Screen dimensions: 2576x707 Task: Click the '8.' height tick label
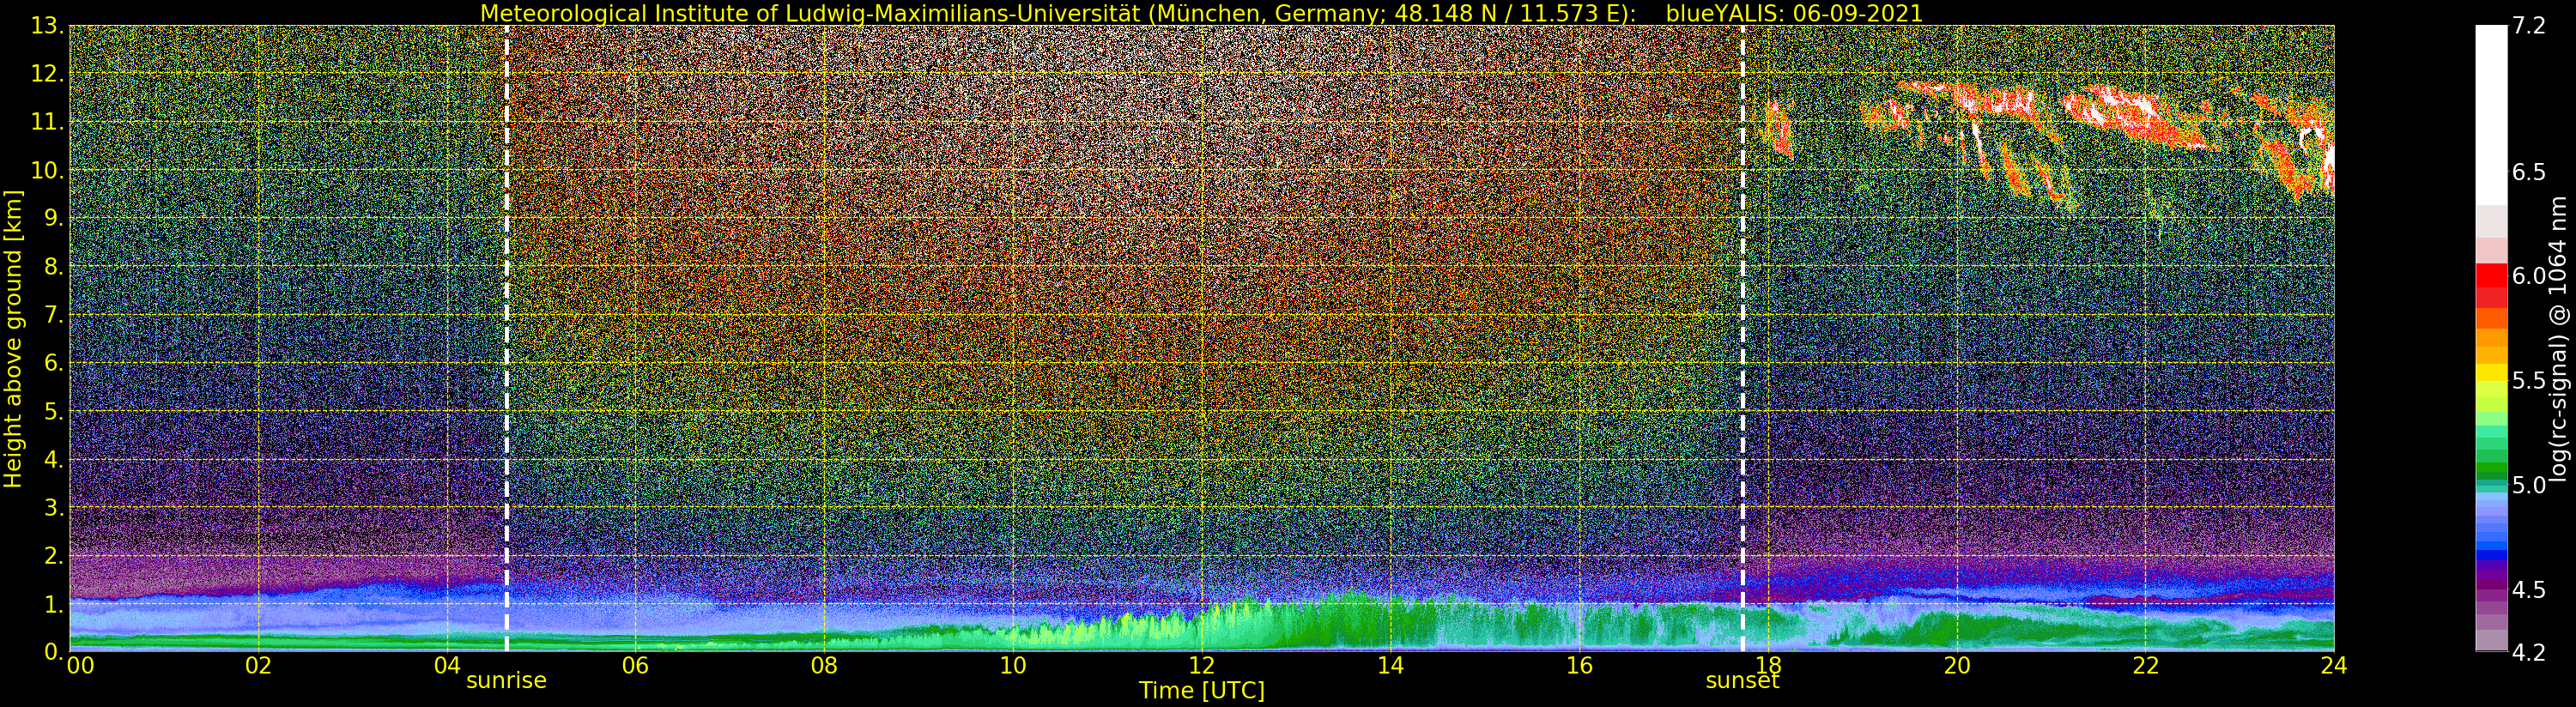[54, 267]
